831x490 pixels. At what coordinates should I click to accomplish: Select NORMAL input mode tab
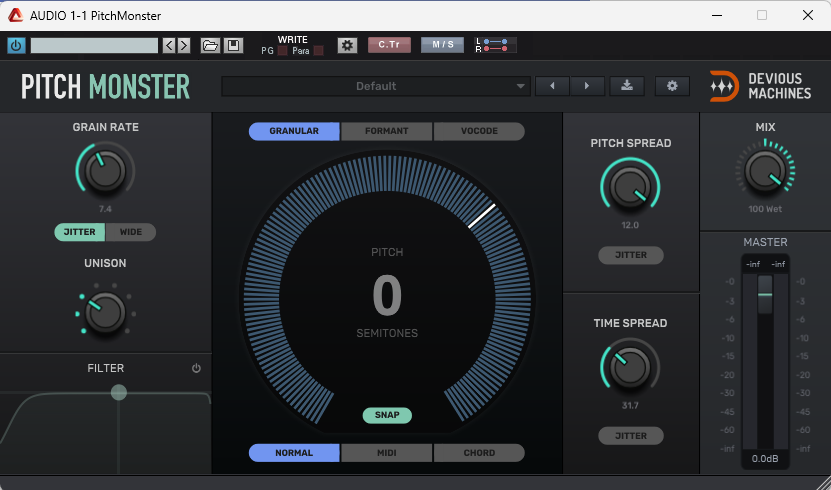(294, 453)
